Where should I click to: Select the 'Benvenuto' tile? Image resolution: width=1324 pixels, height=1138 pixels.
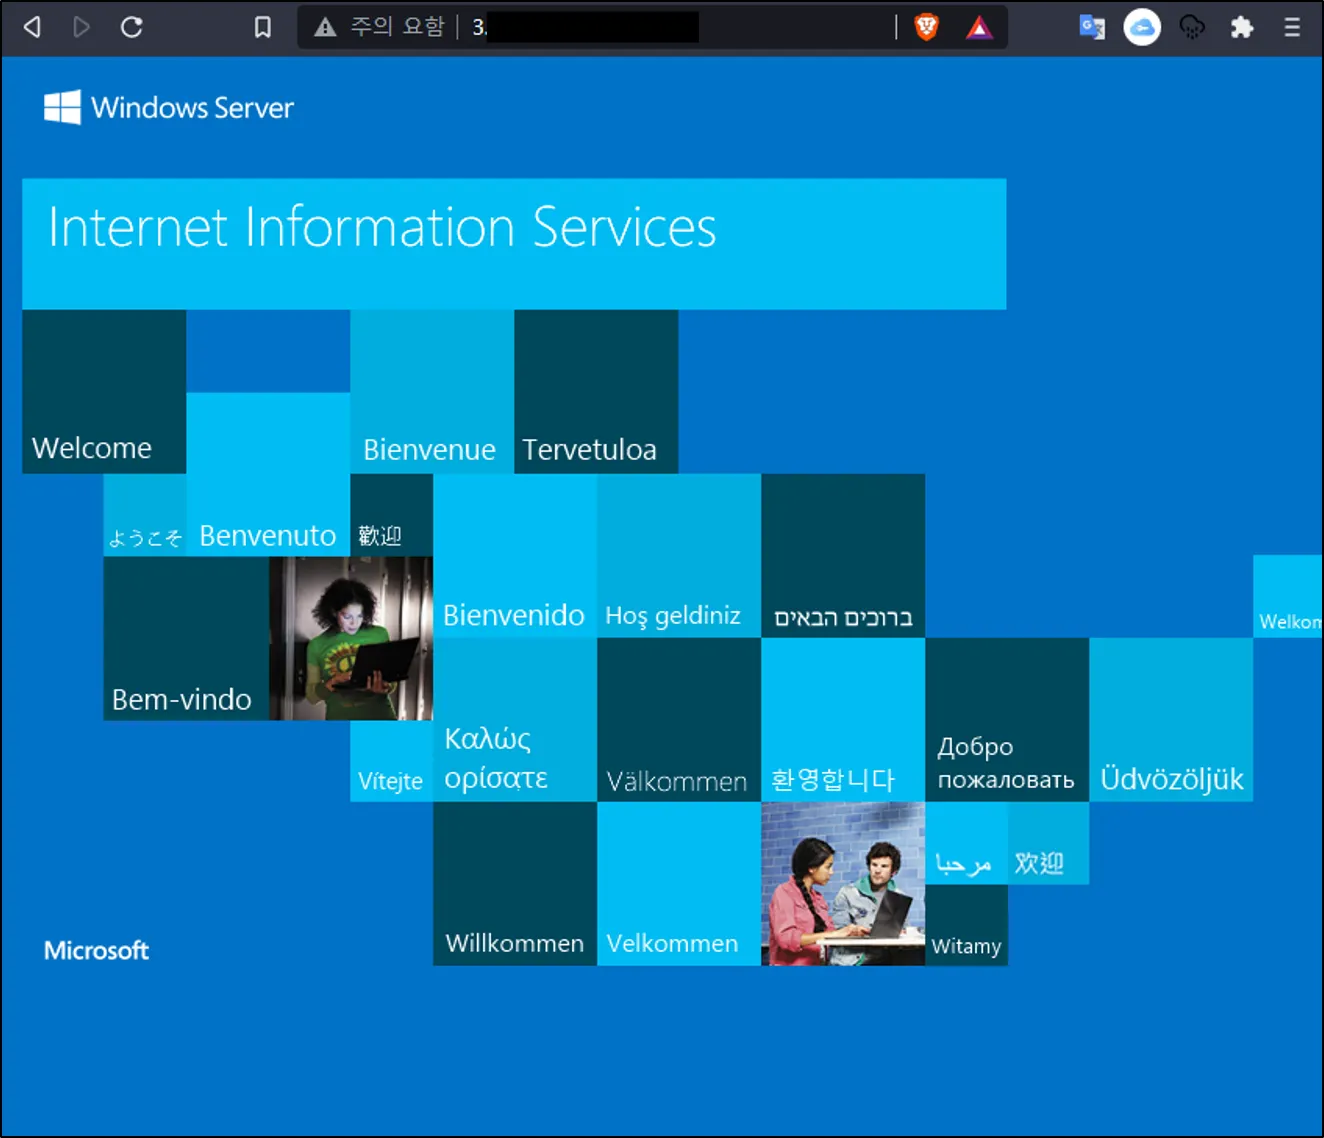pyautogui.click(x=268, y=474)
